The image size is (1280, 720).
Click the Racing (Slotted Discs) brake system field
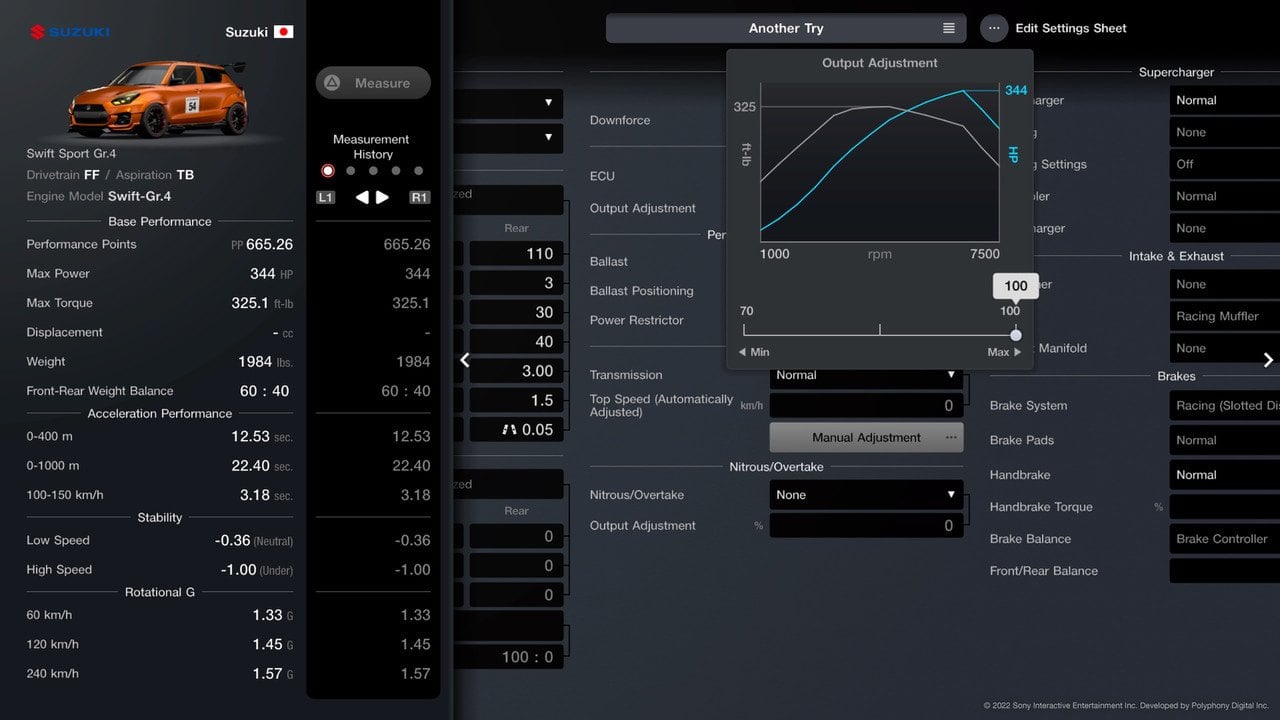[1225, 405]
